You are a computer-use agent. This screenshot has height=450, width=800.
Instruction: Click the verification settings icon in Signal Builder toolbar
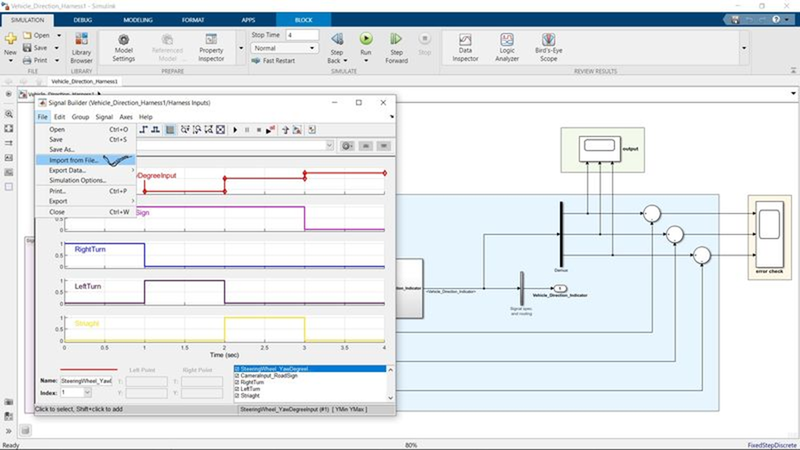[312, 130]
